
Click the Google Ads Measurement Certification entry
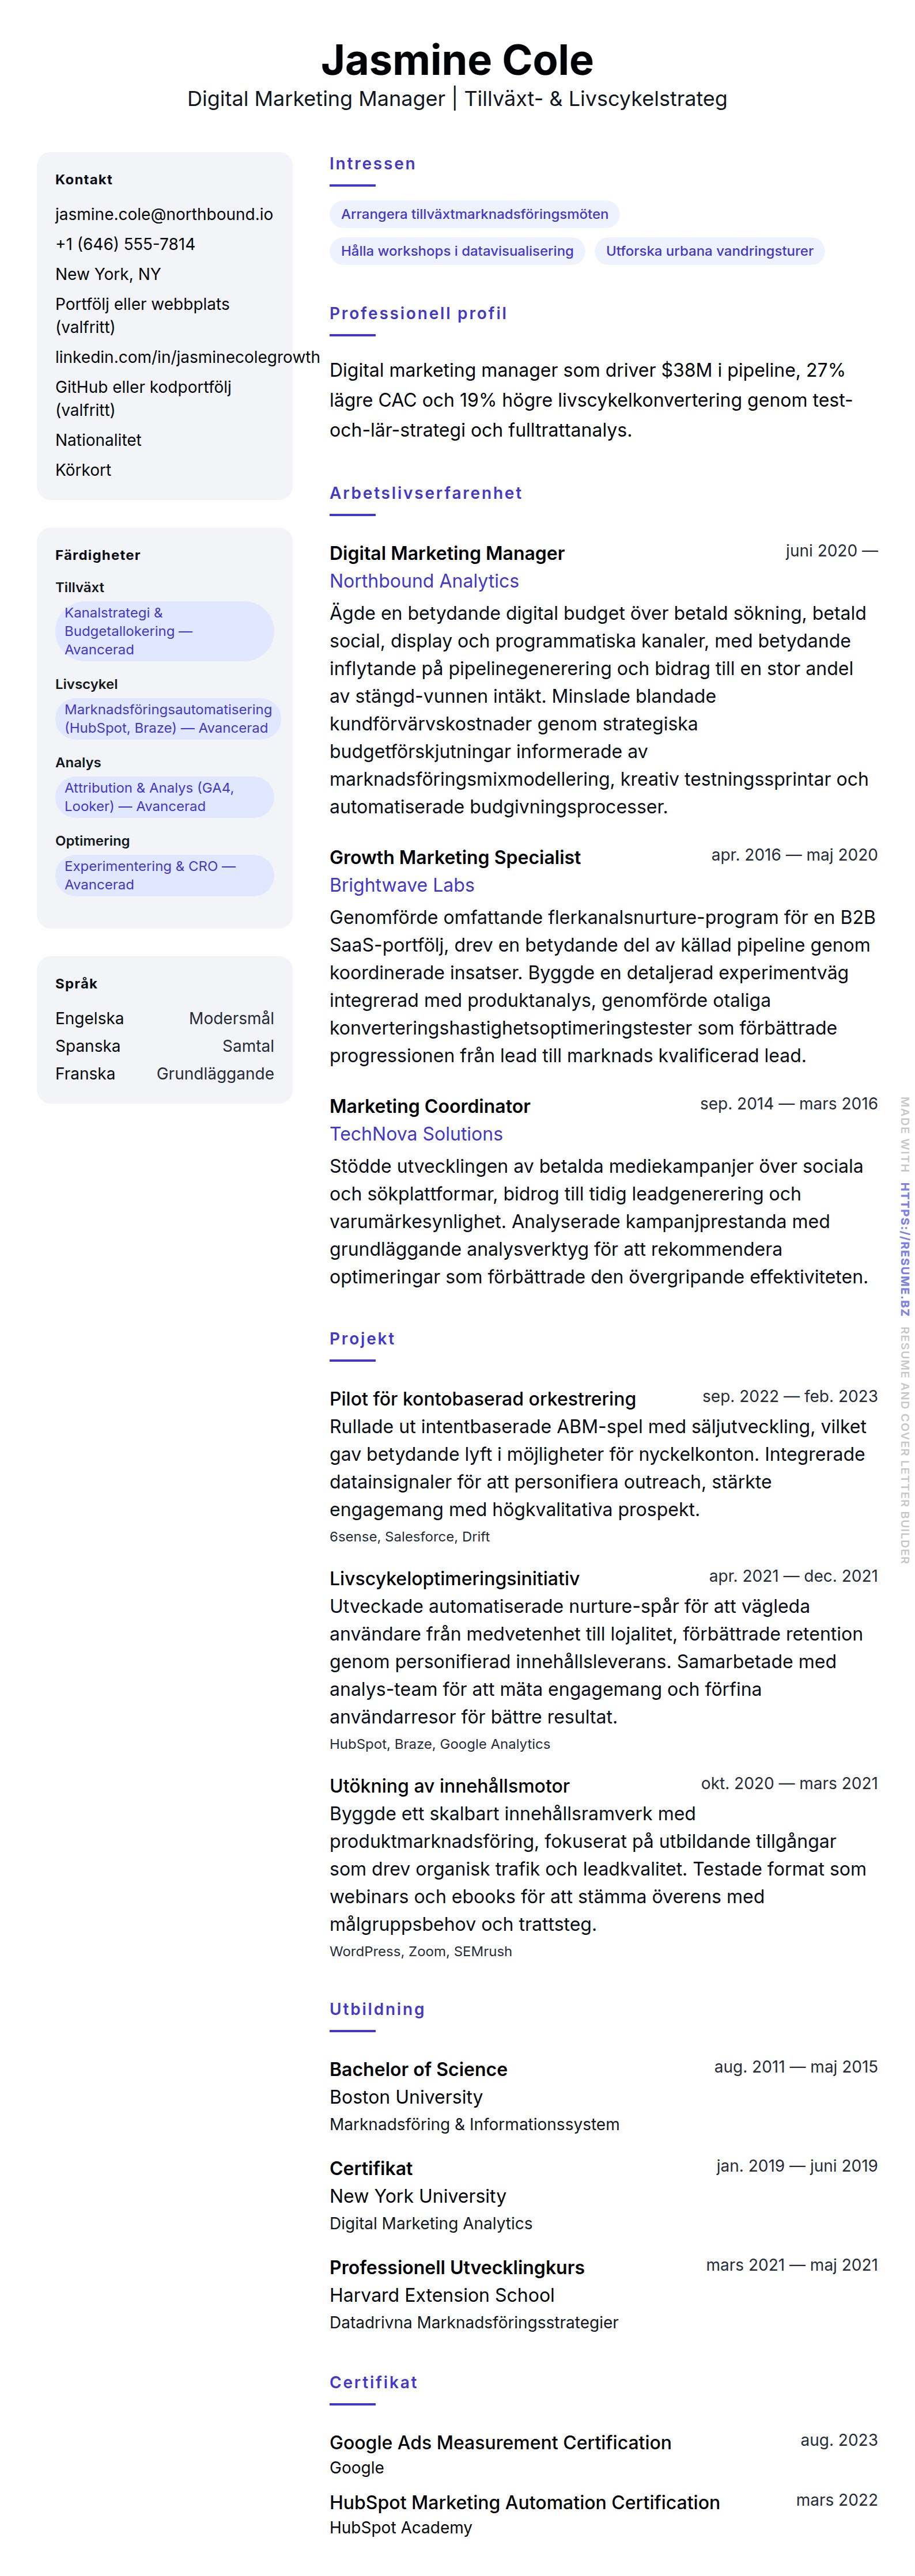pyautogui.click(x=500, y=2442)
